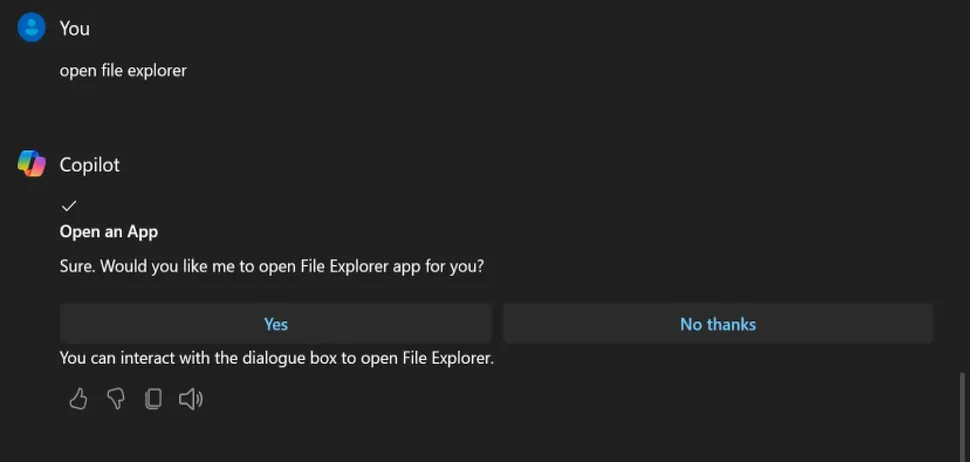Click 'You can interact with the dialogue box' text
970x462 pixels.
[277, 358]
